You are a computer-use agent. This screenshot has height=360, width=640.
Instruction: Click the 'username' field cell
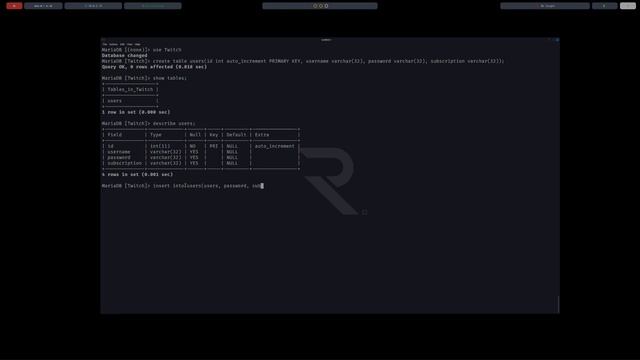pos(119,152)
